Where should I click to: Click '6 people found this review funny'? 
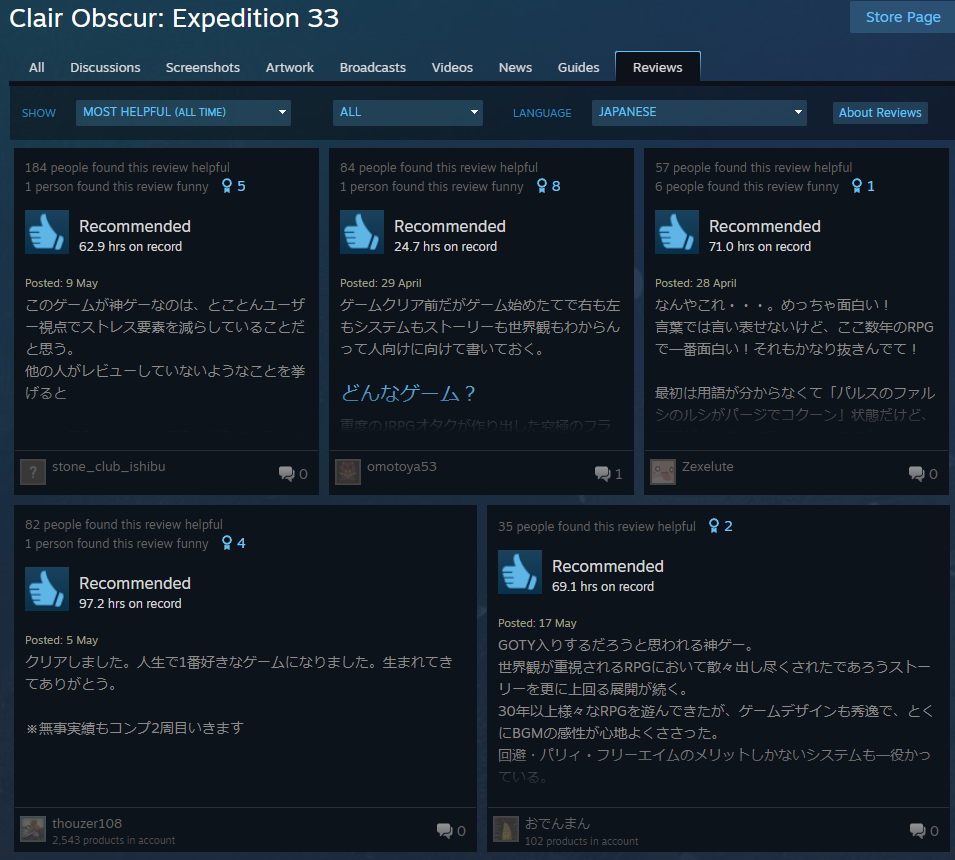coord(747,187)
